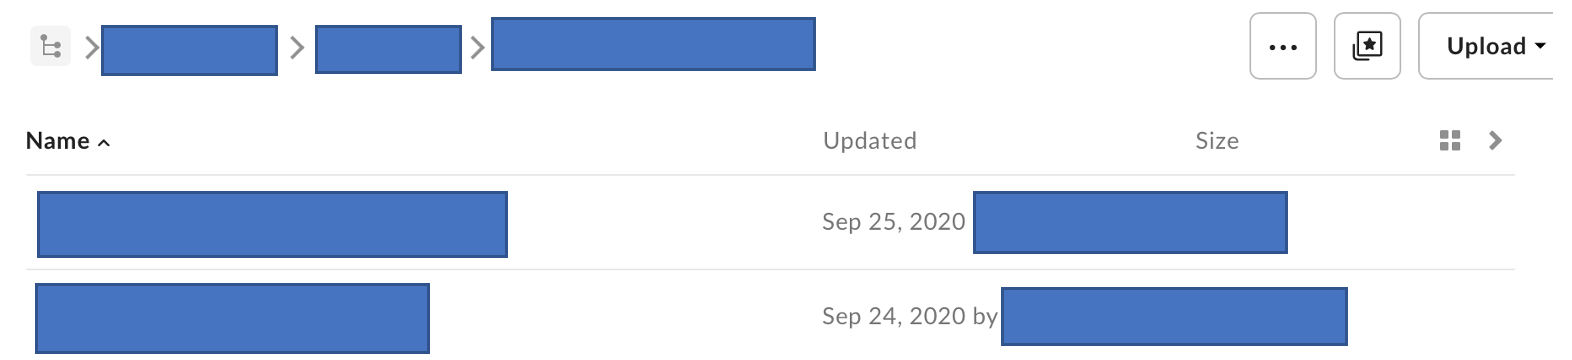Click the ascending sort caret beside Name

[x=103, y=143]
